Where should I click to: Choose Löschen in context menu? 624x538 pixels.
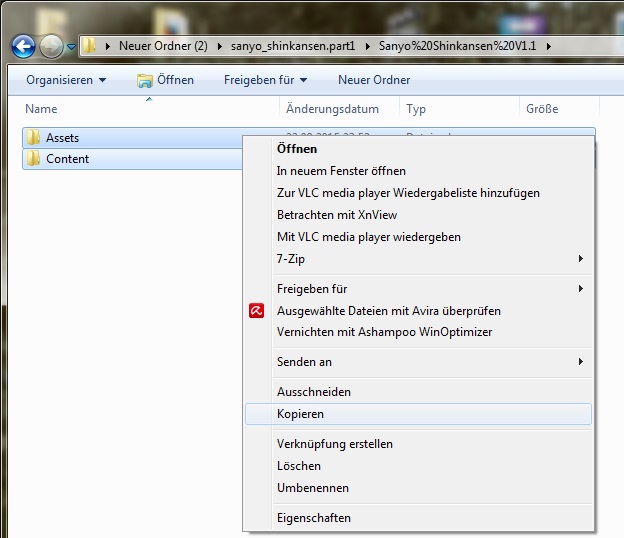tap(418, 466)
